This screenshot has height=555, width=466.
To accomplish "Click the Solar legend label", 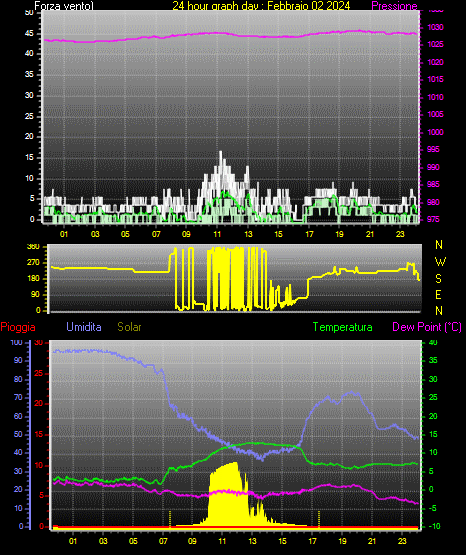I will 130,327.
